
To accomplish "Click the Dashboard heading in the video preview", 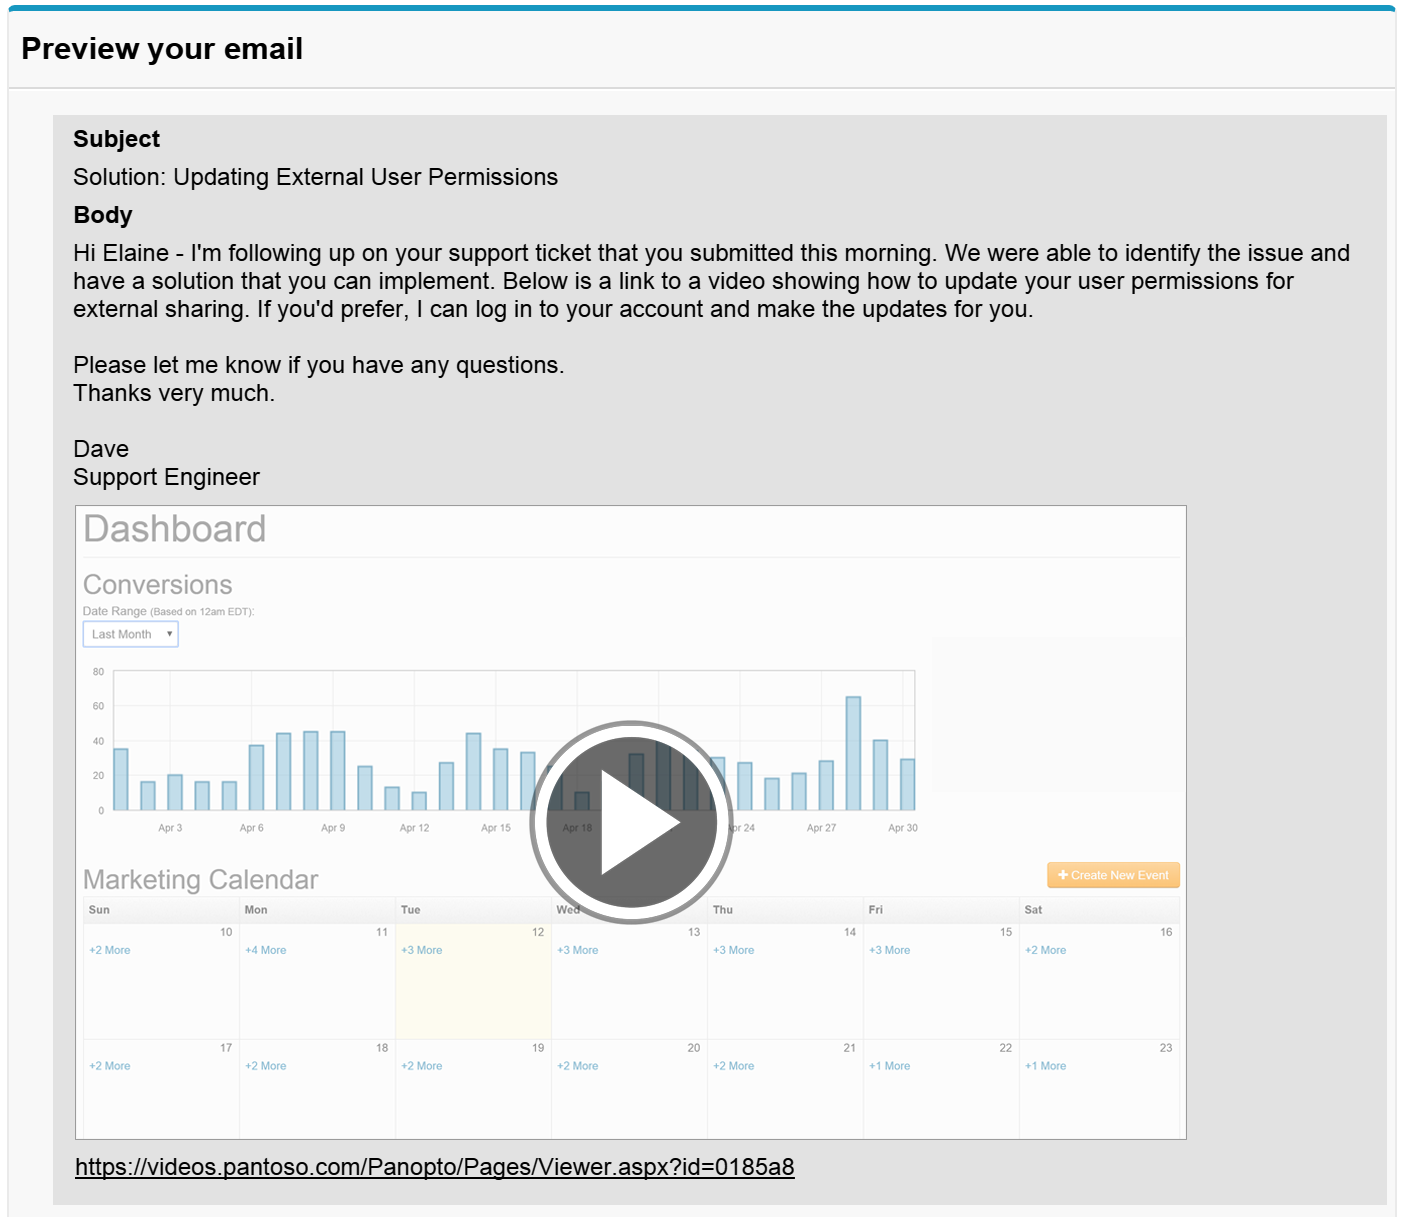I will pyautogui.click(x=175, y=529).
